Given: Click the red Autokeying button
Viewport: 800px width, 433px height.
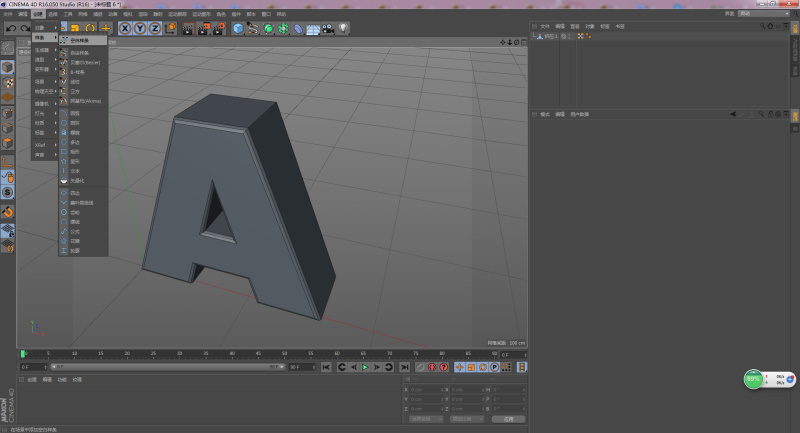Looking at the screenshot, I should (432, 367).
